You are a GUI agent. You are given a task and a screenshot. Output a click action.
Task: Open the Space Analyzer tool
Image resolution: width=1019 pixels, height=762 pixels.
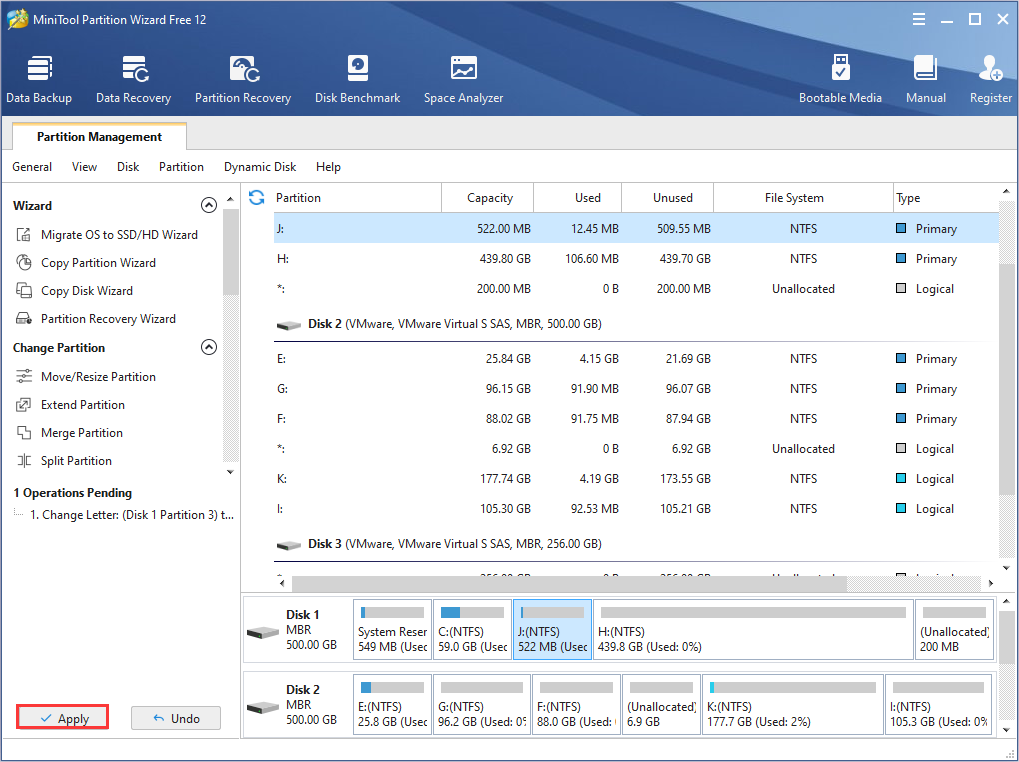click(463, 79)
